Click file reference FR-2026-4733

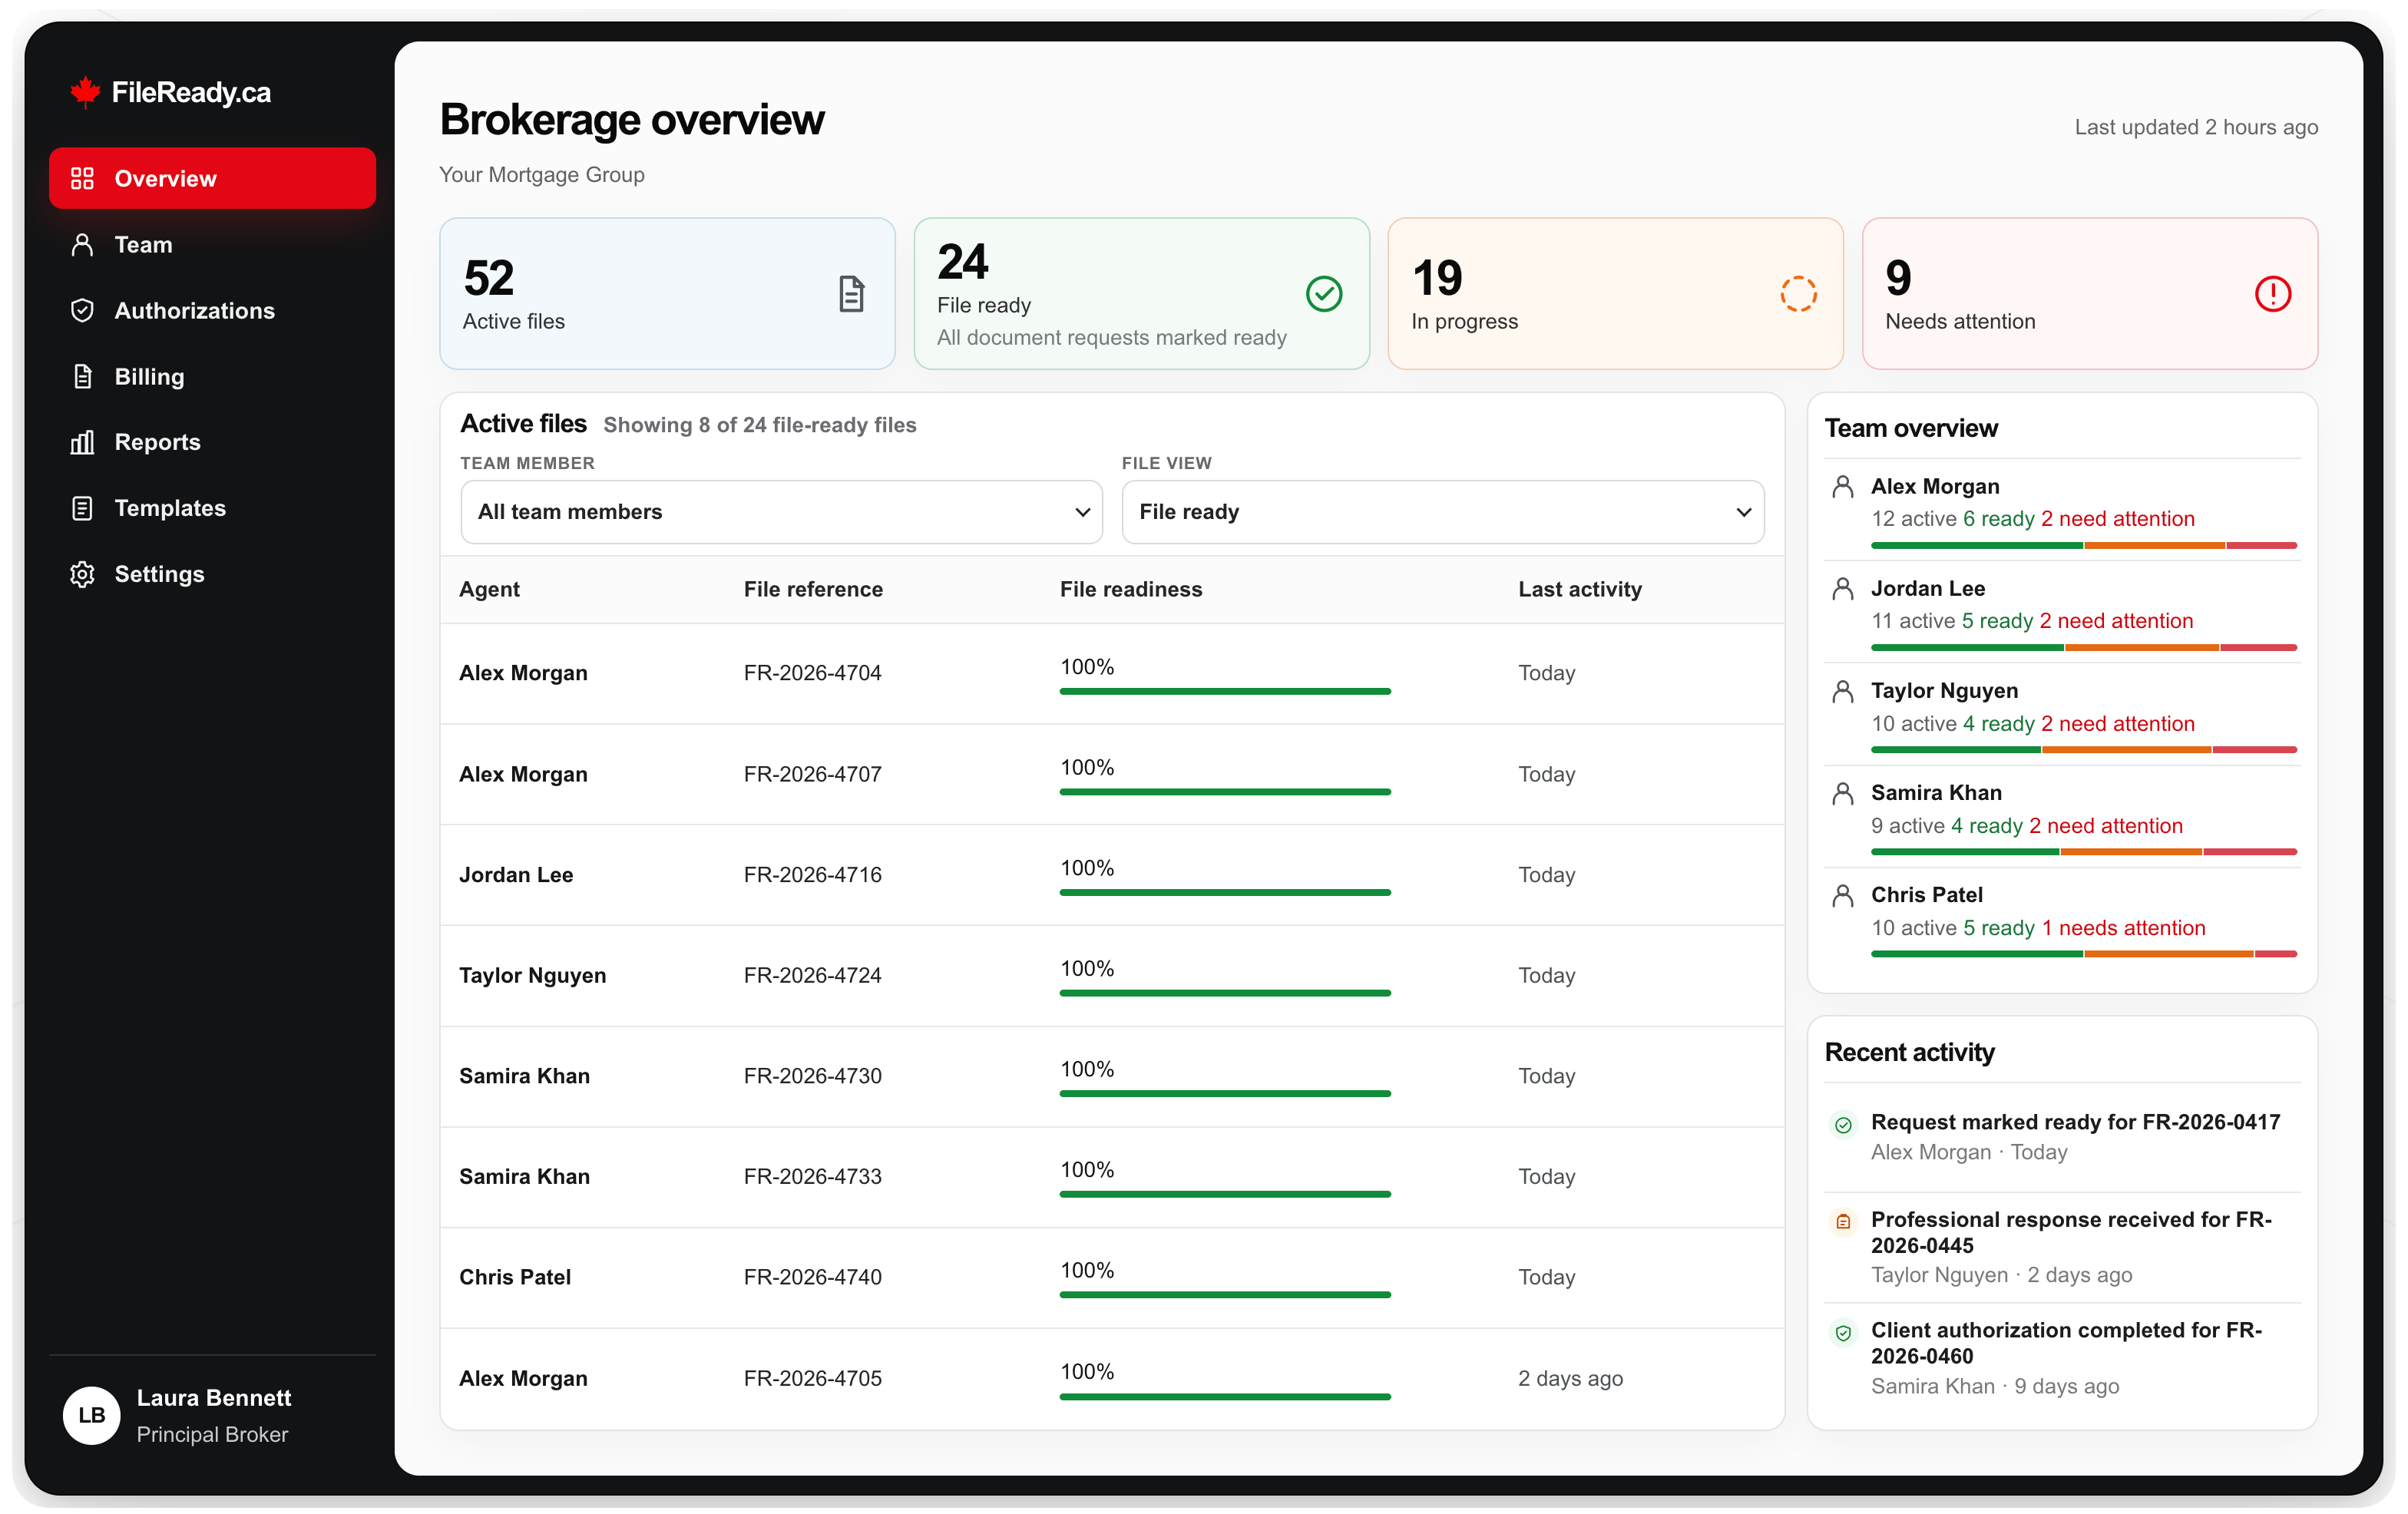812,1176
